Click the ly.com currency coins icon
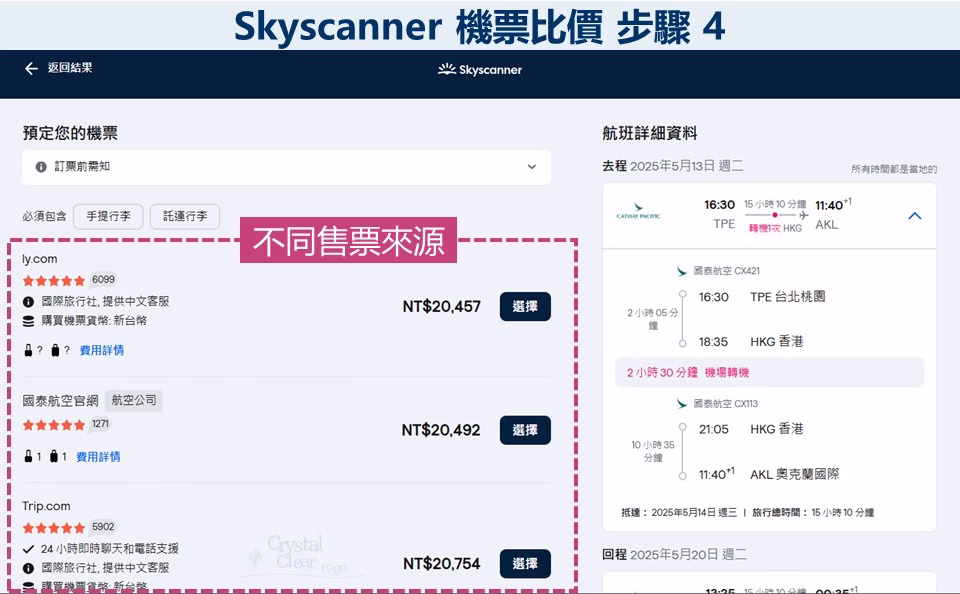Viewport: 960px width, 594px height. (28, 321)
